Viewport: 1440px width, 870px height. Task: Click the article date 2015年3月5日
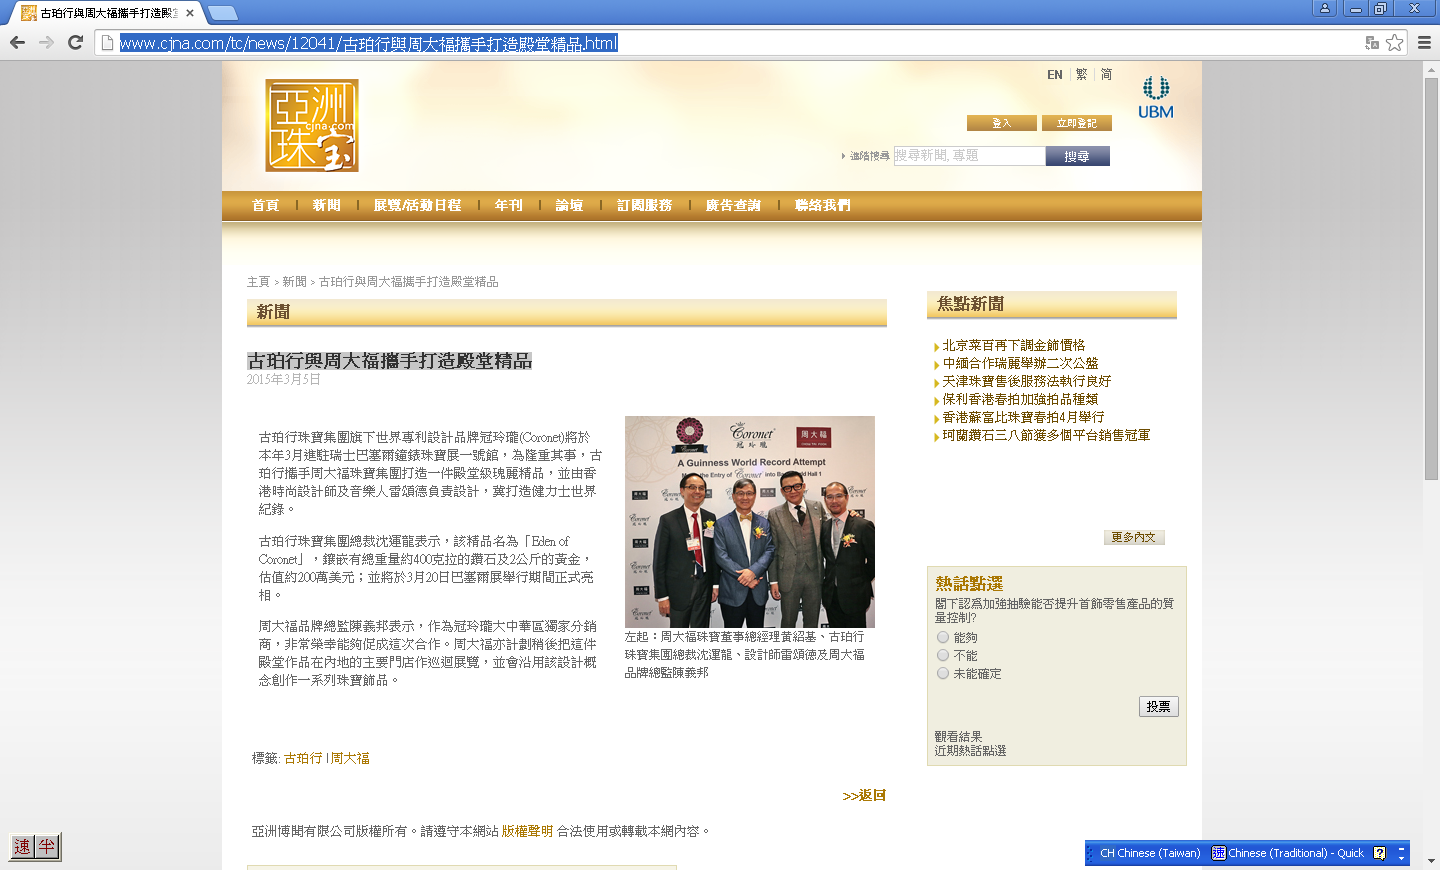click(x=284, y=379)
